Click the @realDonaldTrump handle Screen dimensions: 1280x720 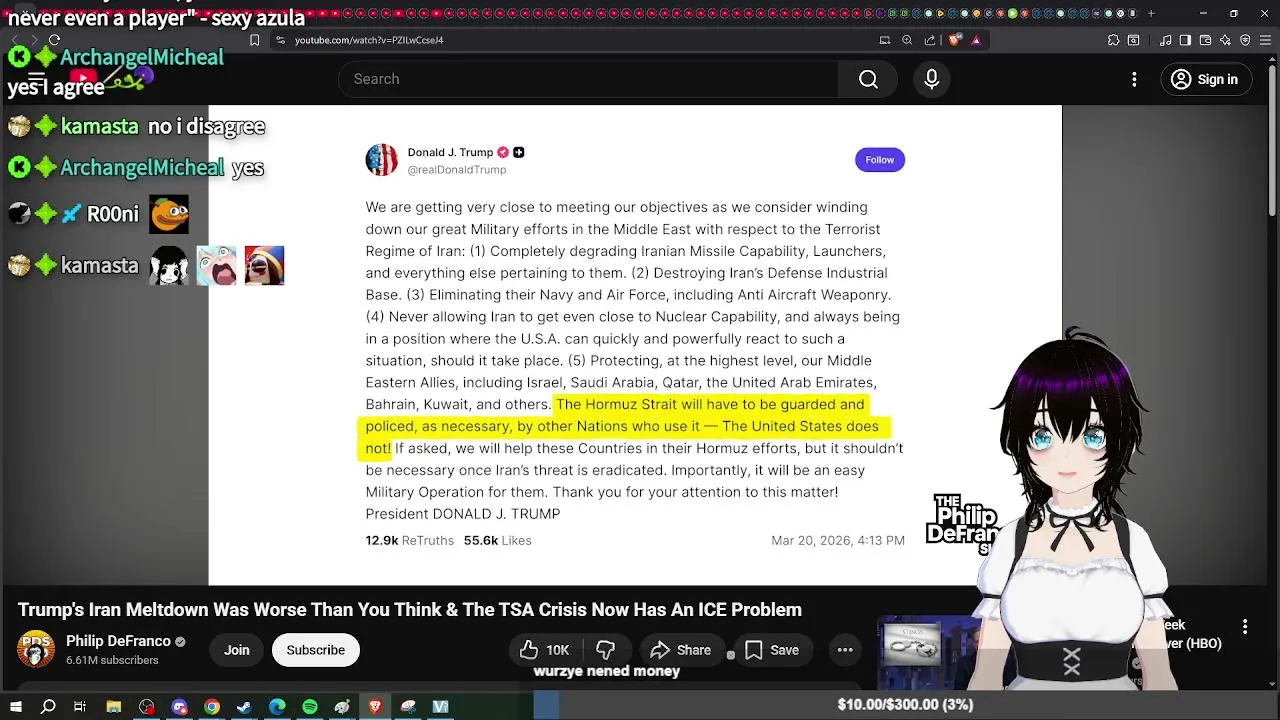pos(457,170)
